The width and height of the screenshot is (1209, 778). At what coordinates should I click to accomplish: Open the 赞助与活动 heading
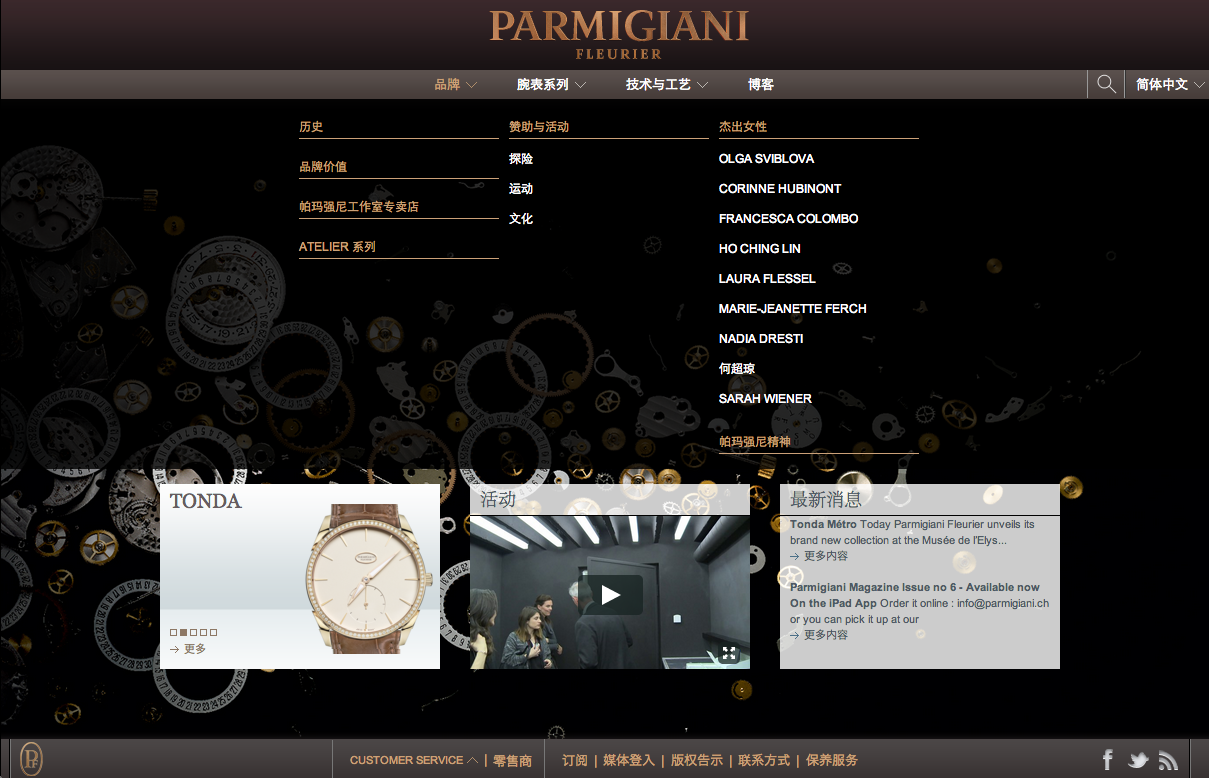click(539, 127)
